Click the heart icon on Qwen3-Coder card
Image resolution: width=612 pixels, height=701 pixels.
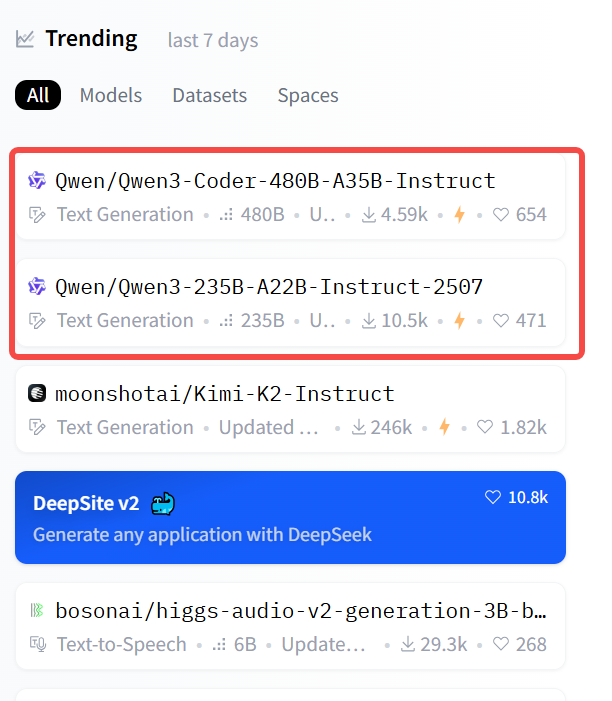[x=501, y=215]
